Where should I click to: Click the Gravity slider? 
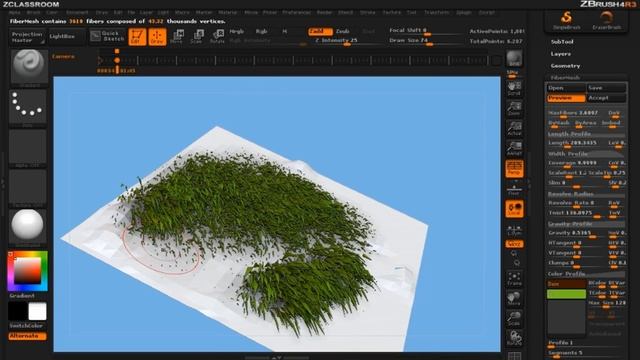pyautogui.click(x=576, y=233)
